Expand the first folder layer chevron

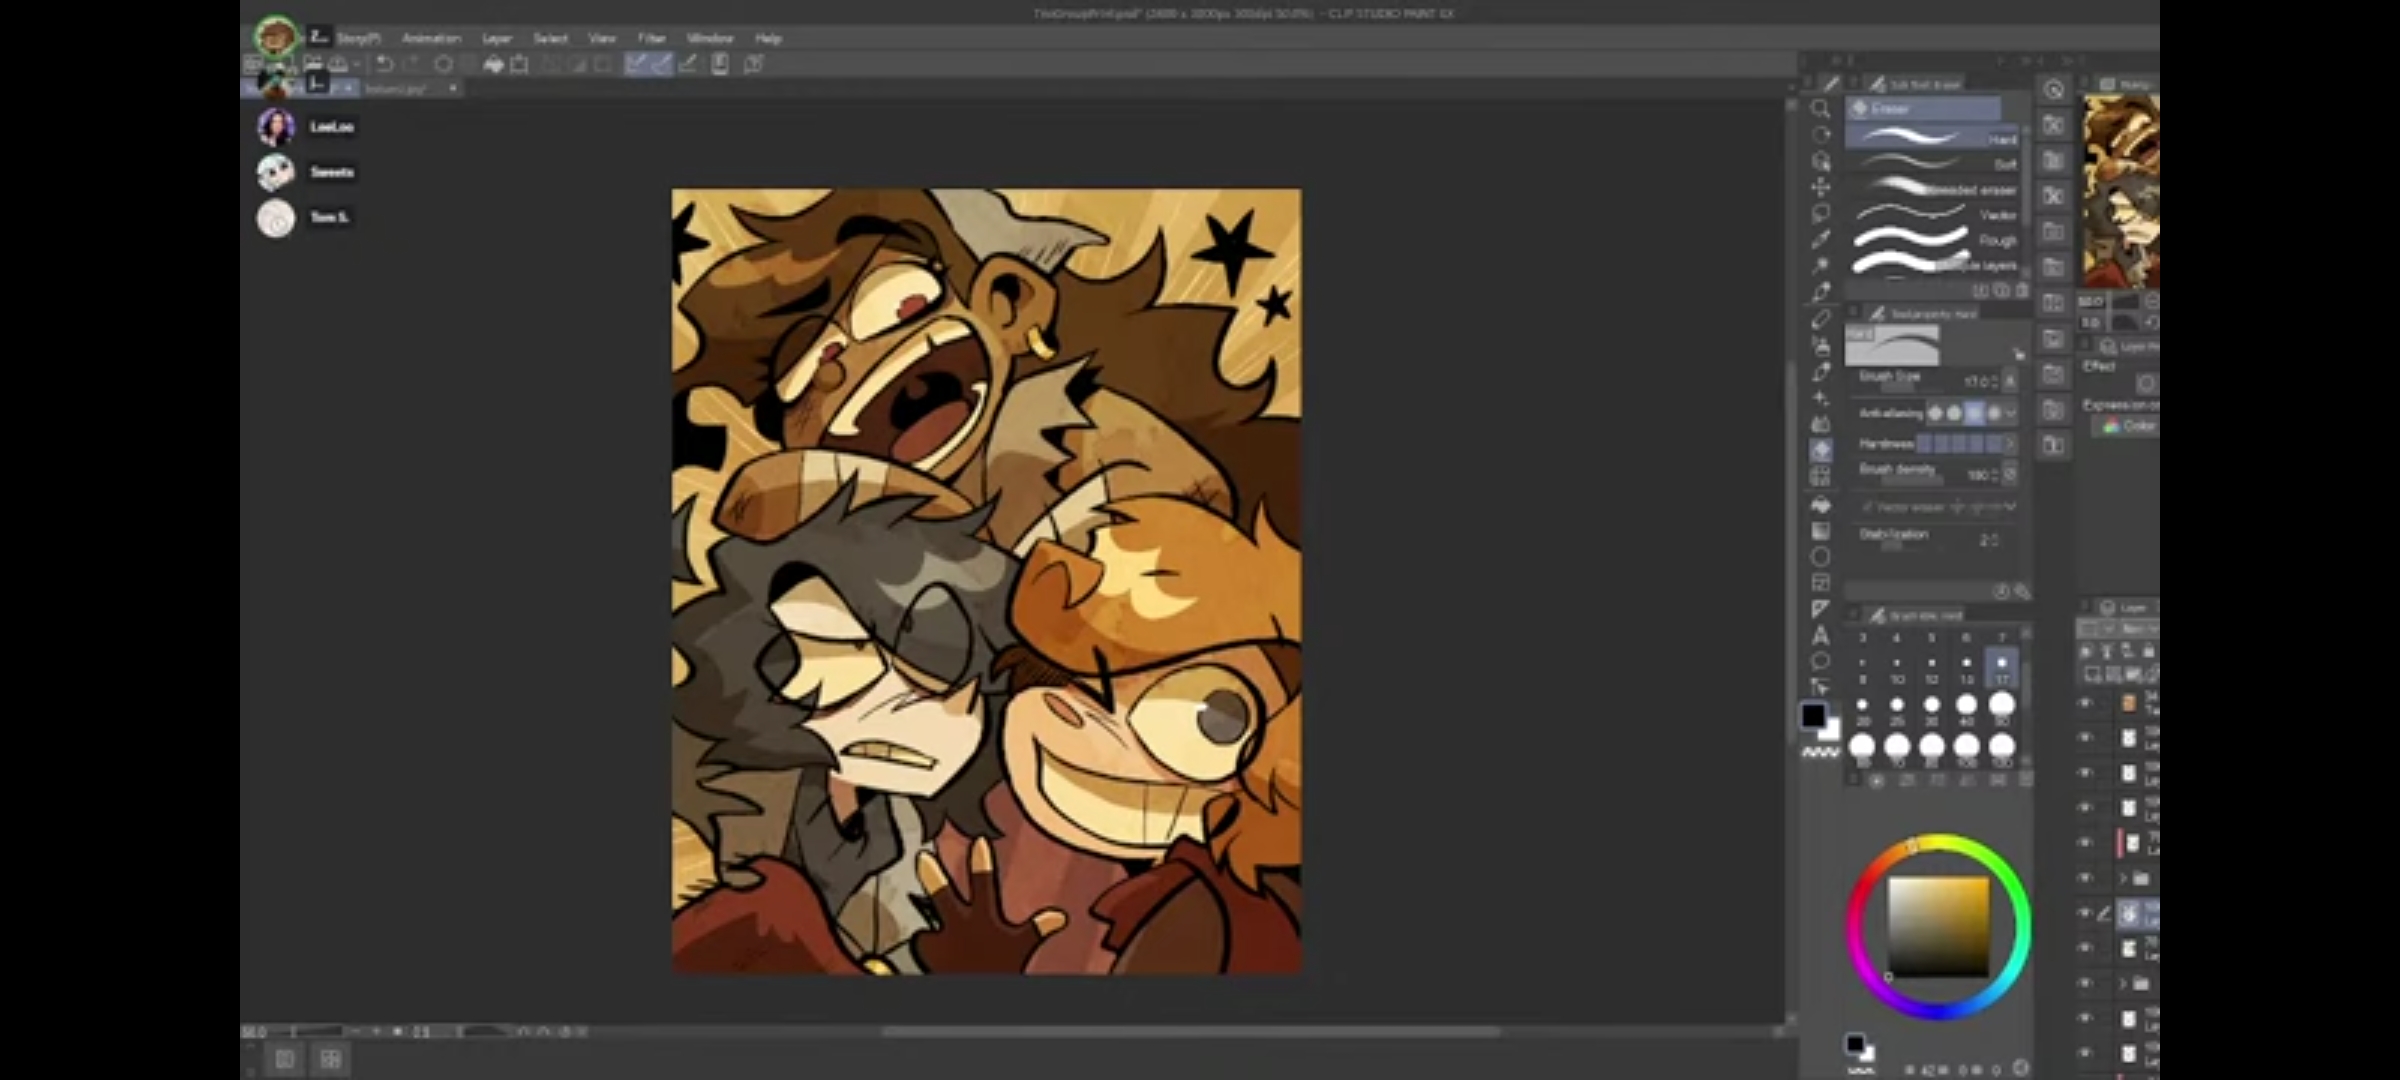point(2122,878)
